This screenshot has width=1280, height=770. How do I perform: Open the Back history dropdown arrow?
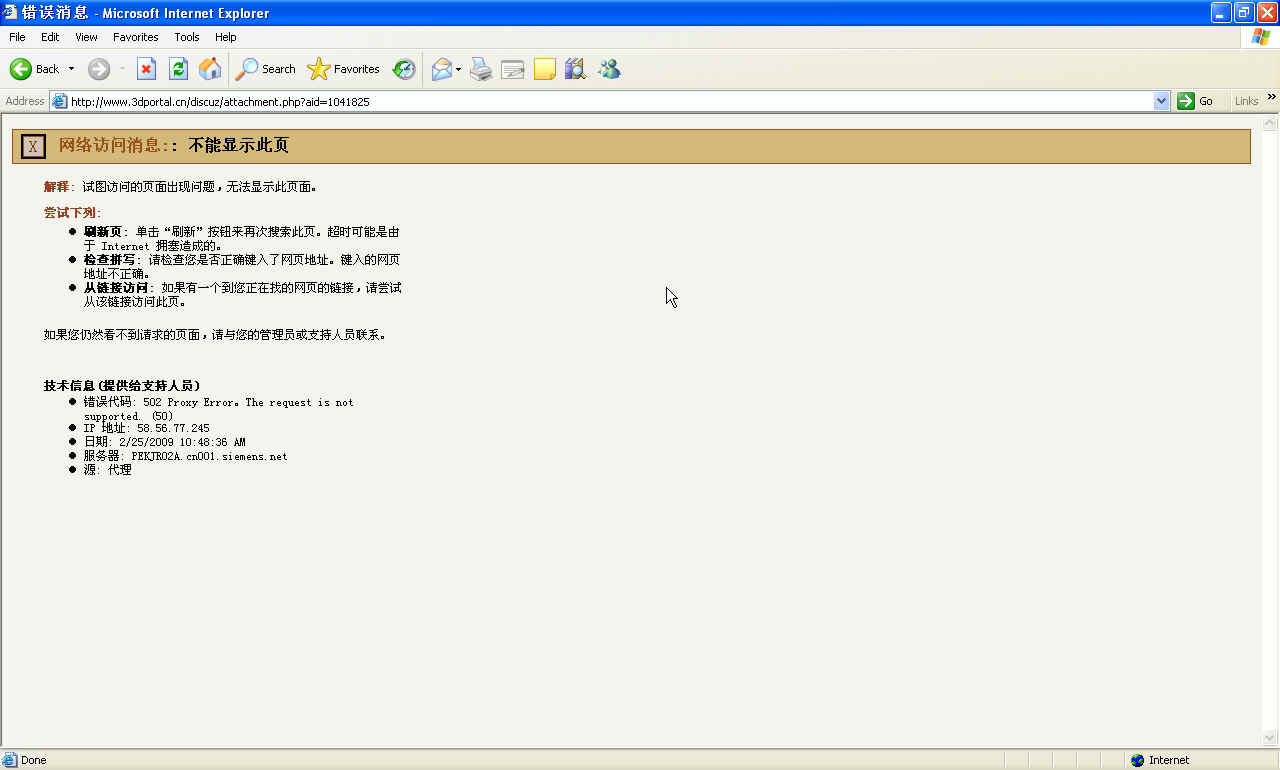pyautogui.click(x=71, y=69)
